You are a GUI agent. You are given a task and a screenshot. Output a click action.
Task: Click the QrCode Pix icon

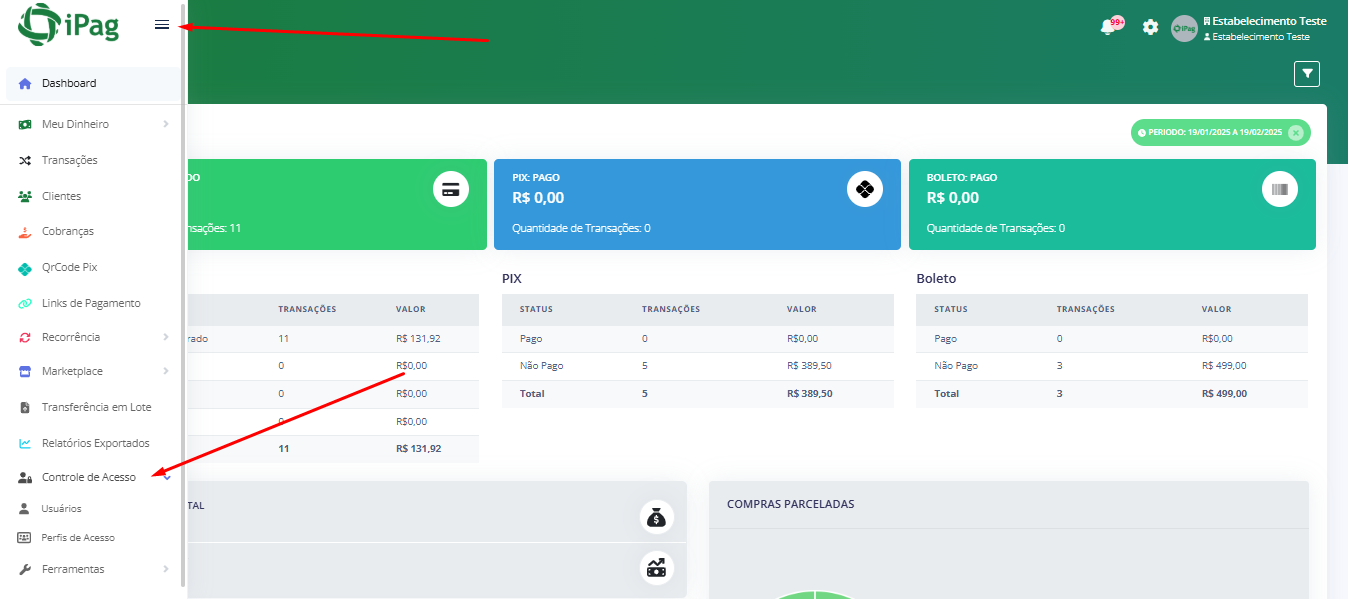tap(25, 268)
